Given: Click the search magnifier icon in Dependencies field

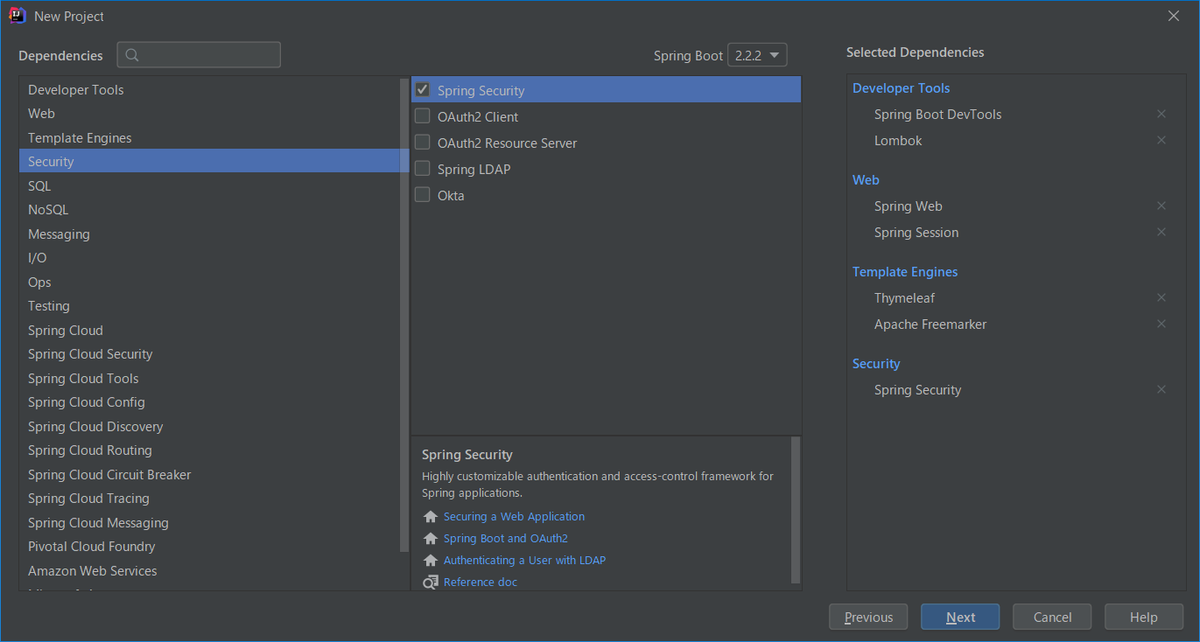Looking at the screenshot, I should click(x=133, y=55).
